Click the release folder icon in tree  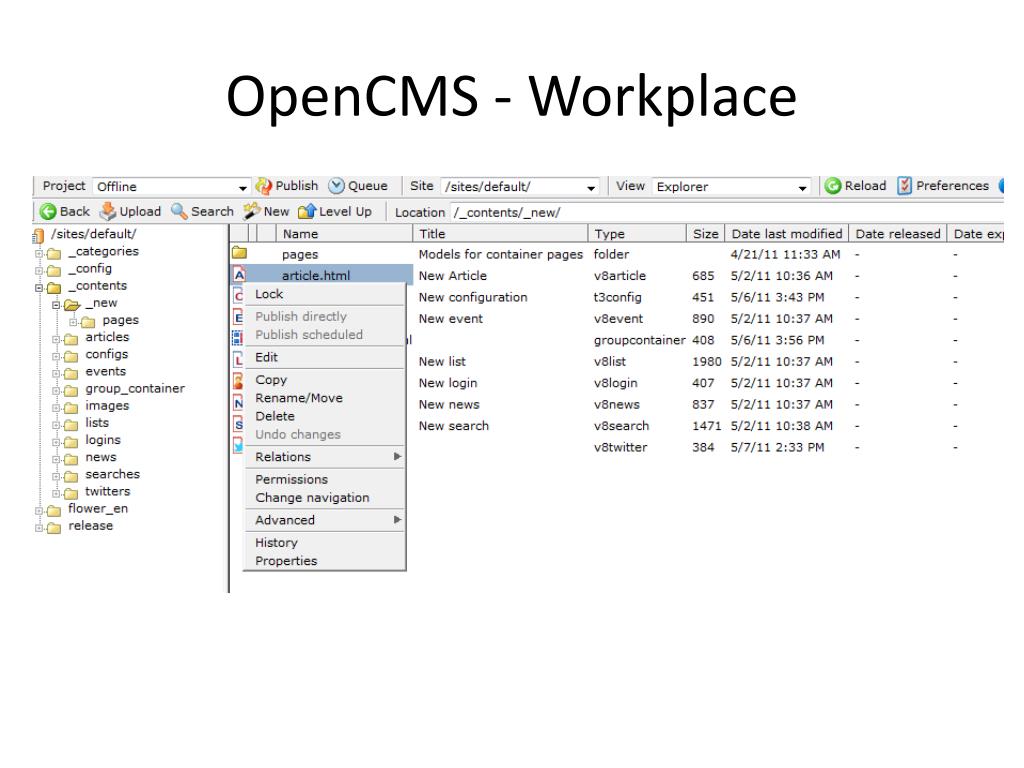coord(54,528)
